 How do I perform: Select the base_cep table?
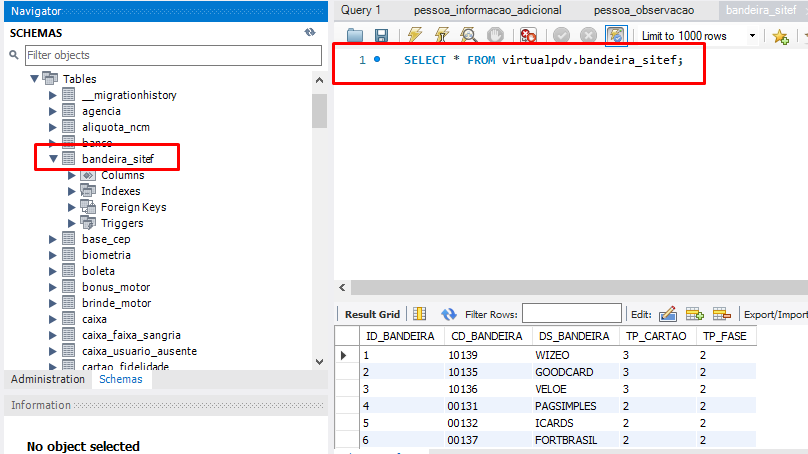point(106,239)
